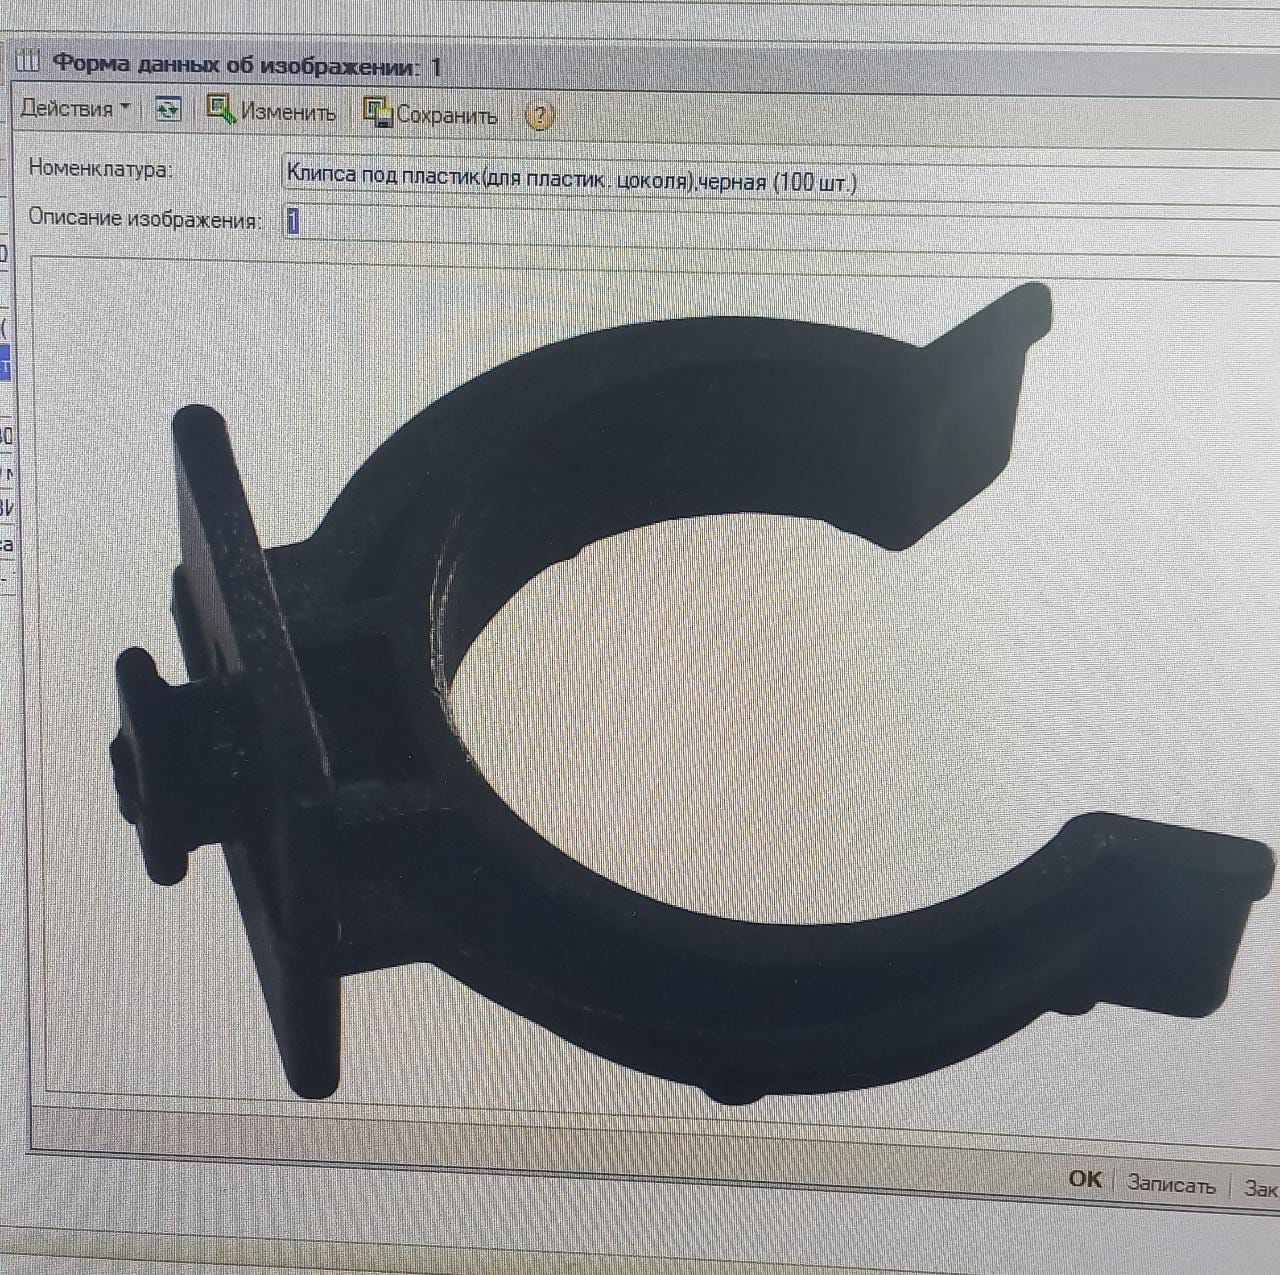Click the save-image icon beside Сохранить
1280x1275 pixels.
coord(377,112)
